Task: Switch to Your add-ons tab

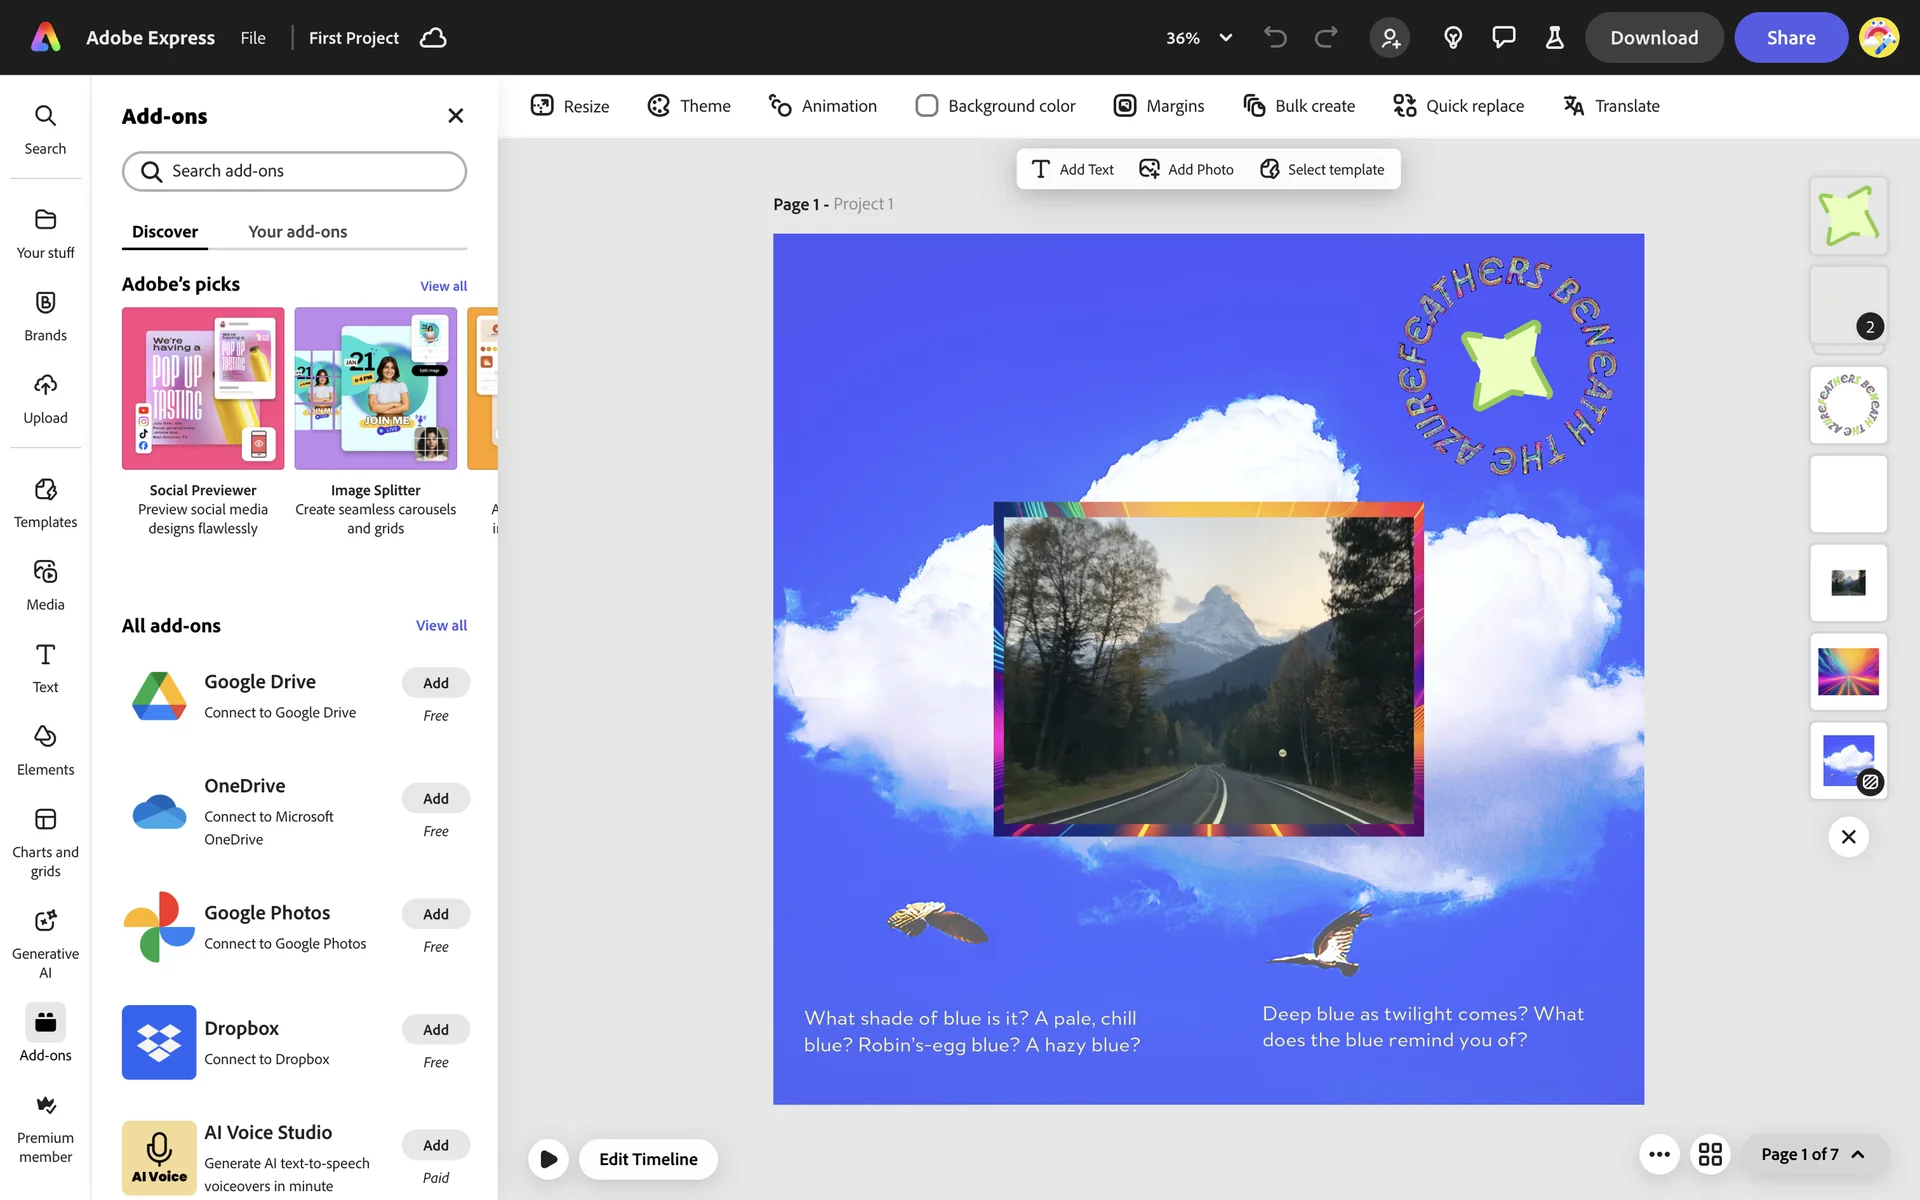Action: [x=297, y=231]
